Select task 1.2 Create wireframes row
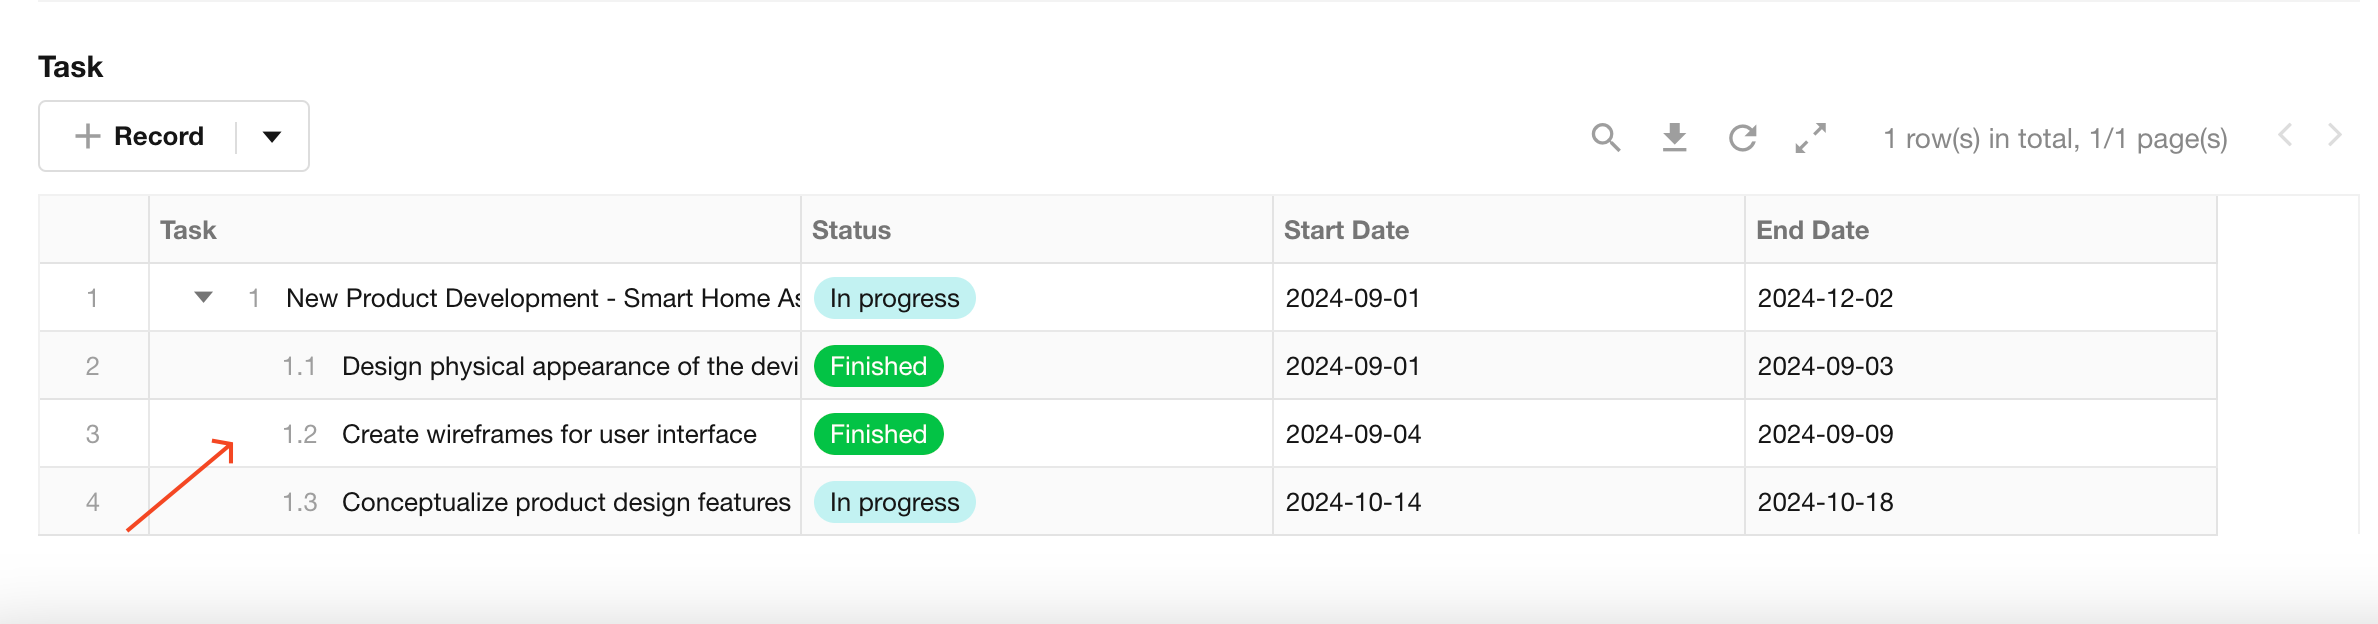The height and width of the screenshot is (624, 2378). [549, 434]
